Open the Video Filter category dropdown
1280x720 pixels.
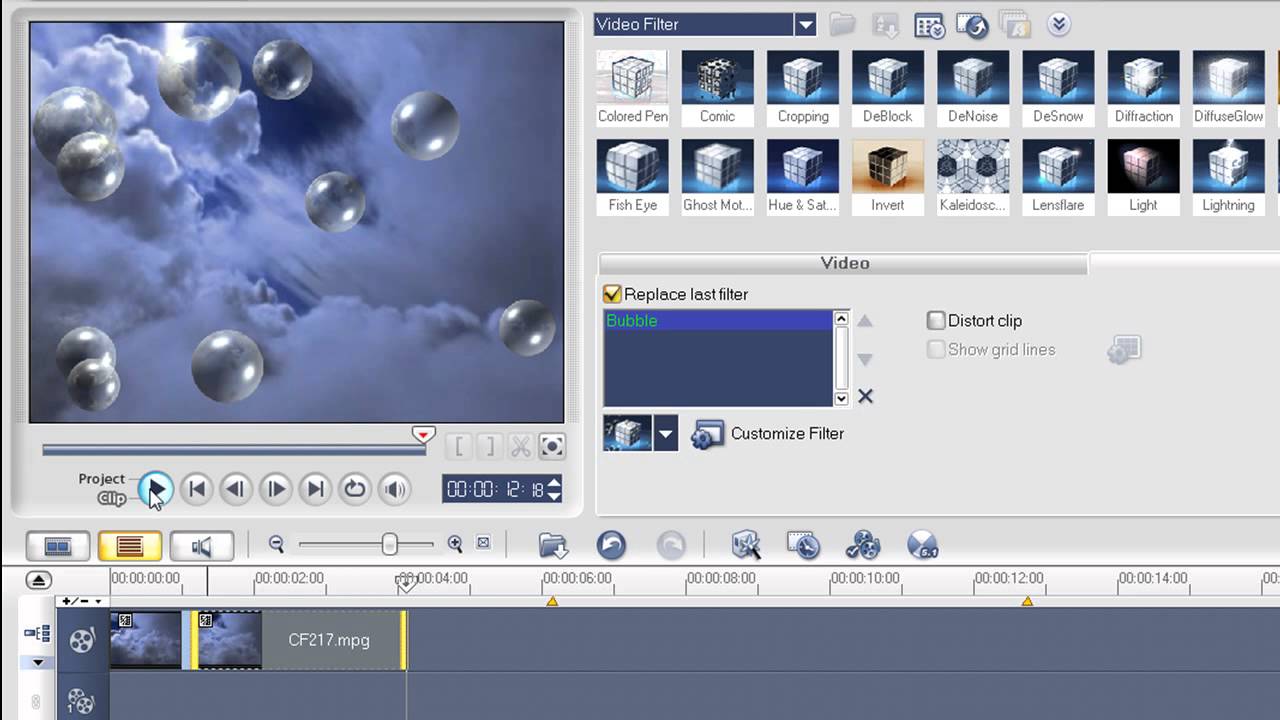pos(806,24)
